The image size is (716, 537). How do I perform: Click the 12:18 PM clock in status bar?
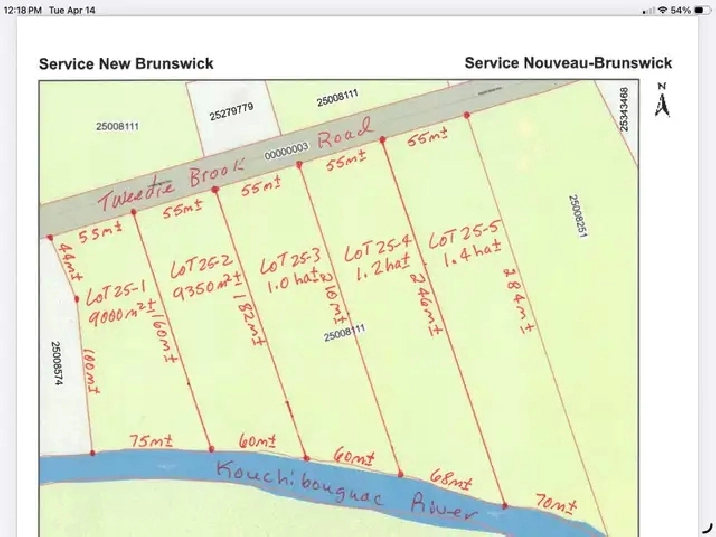pos(21,10)
